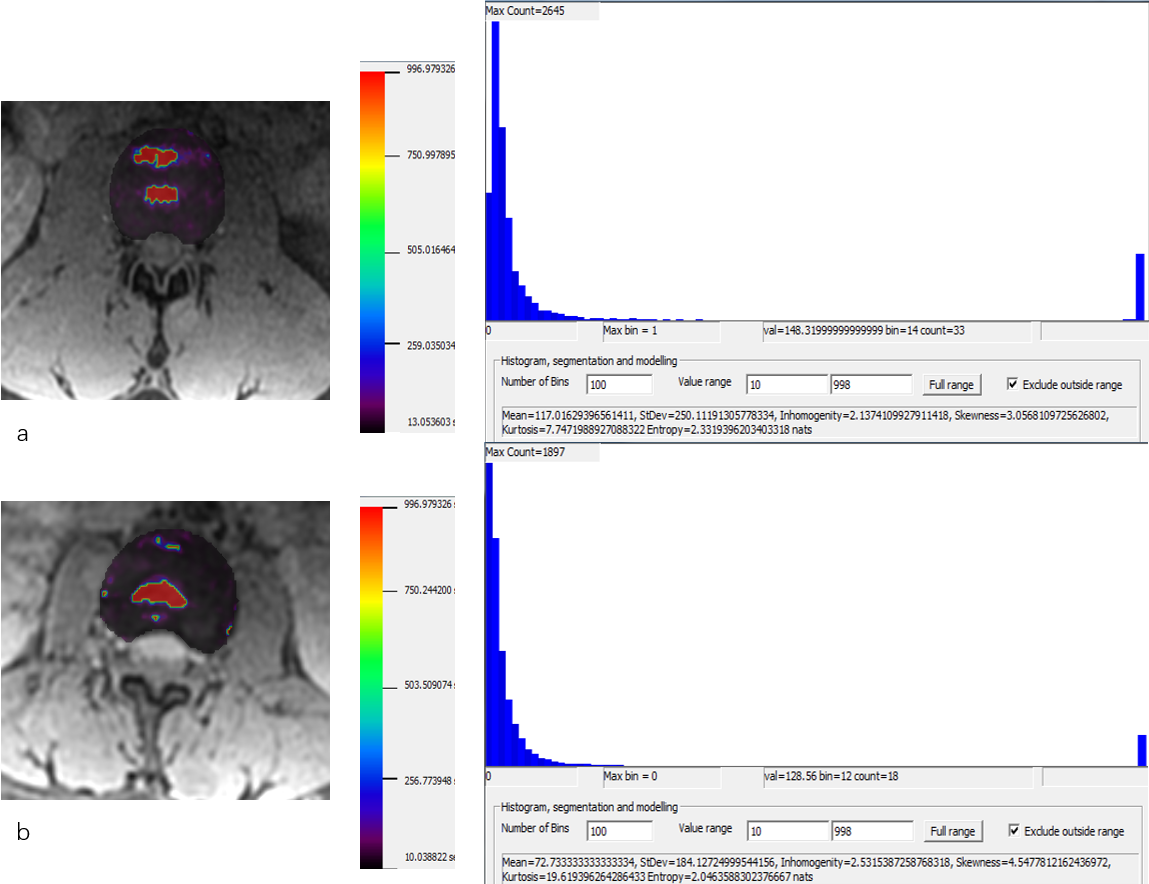
Task: Focus the lower panel's maximum value range field (998)
Action: coord(870,831)
